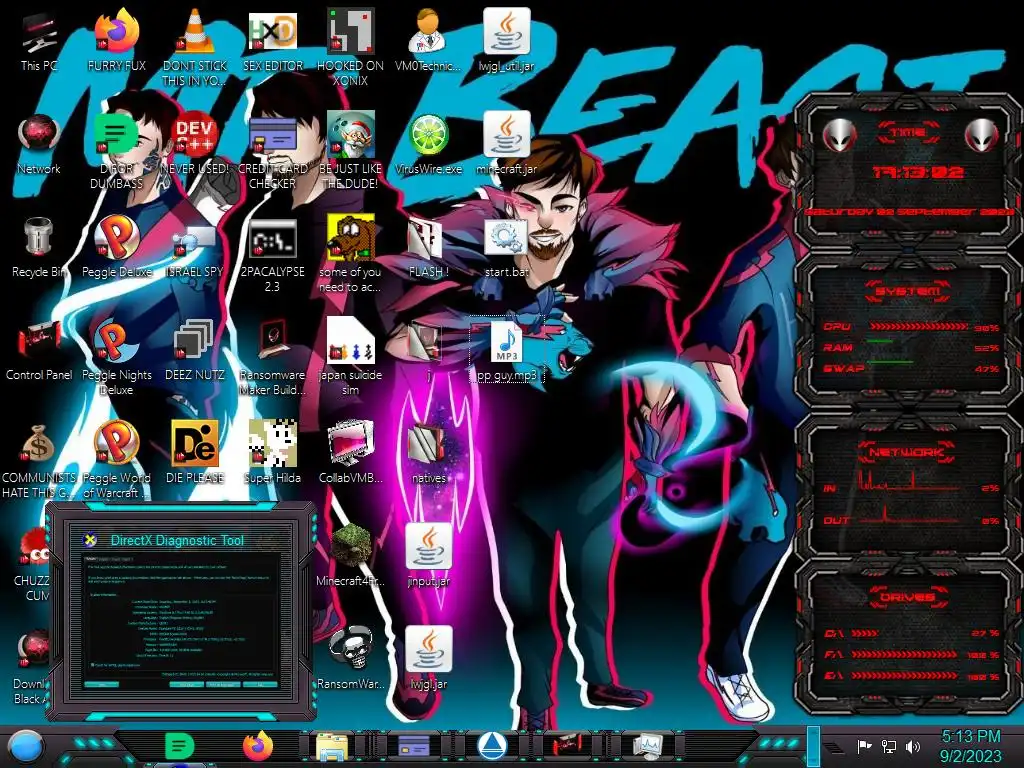Open the blue triangle app on taskbar
Screen dimensions: 1024x768
(x=492, y=746)
